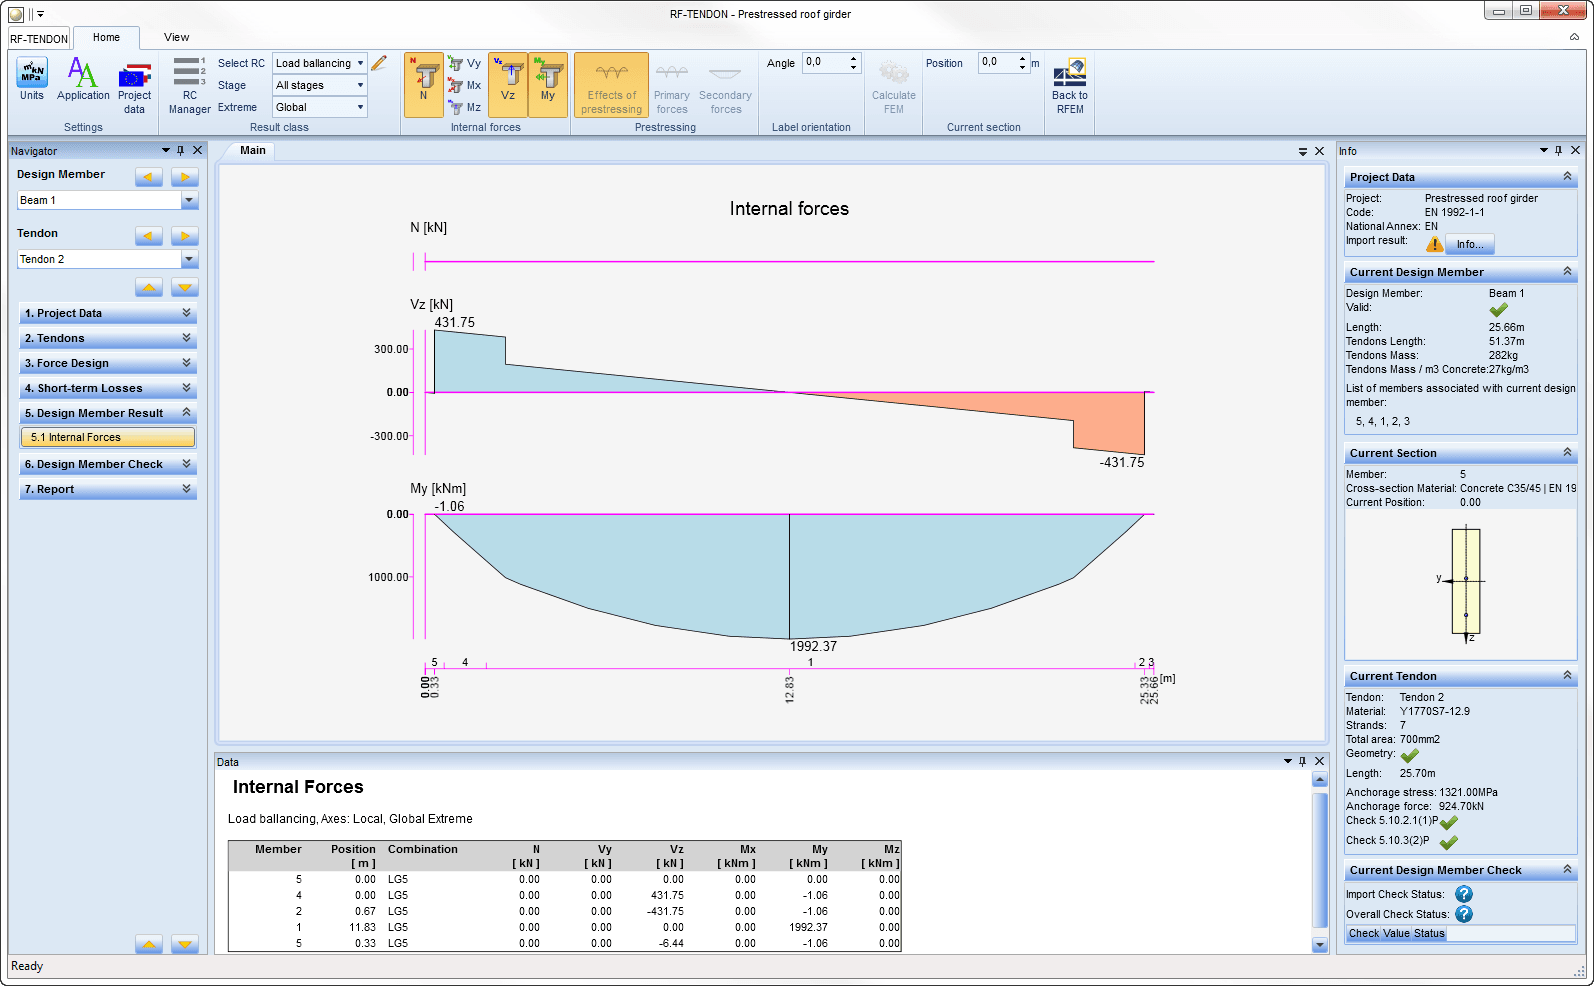Open the Design Member dropdown
The width and height of the screenshot is (1594, 986).
189,200
